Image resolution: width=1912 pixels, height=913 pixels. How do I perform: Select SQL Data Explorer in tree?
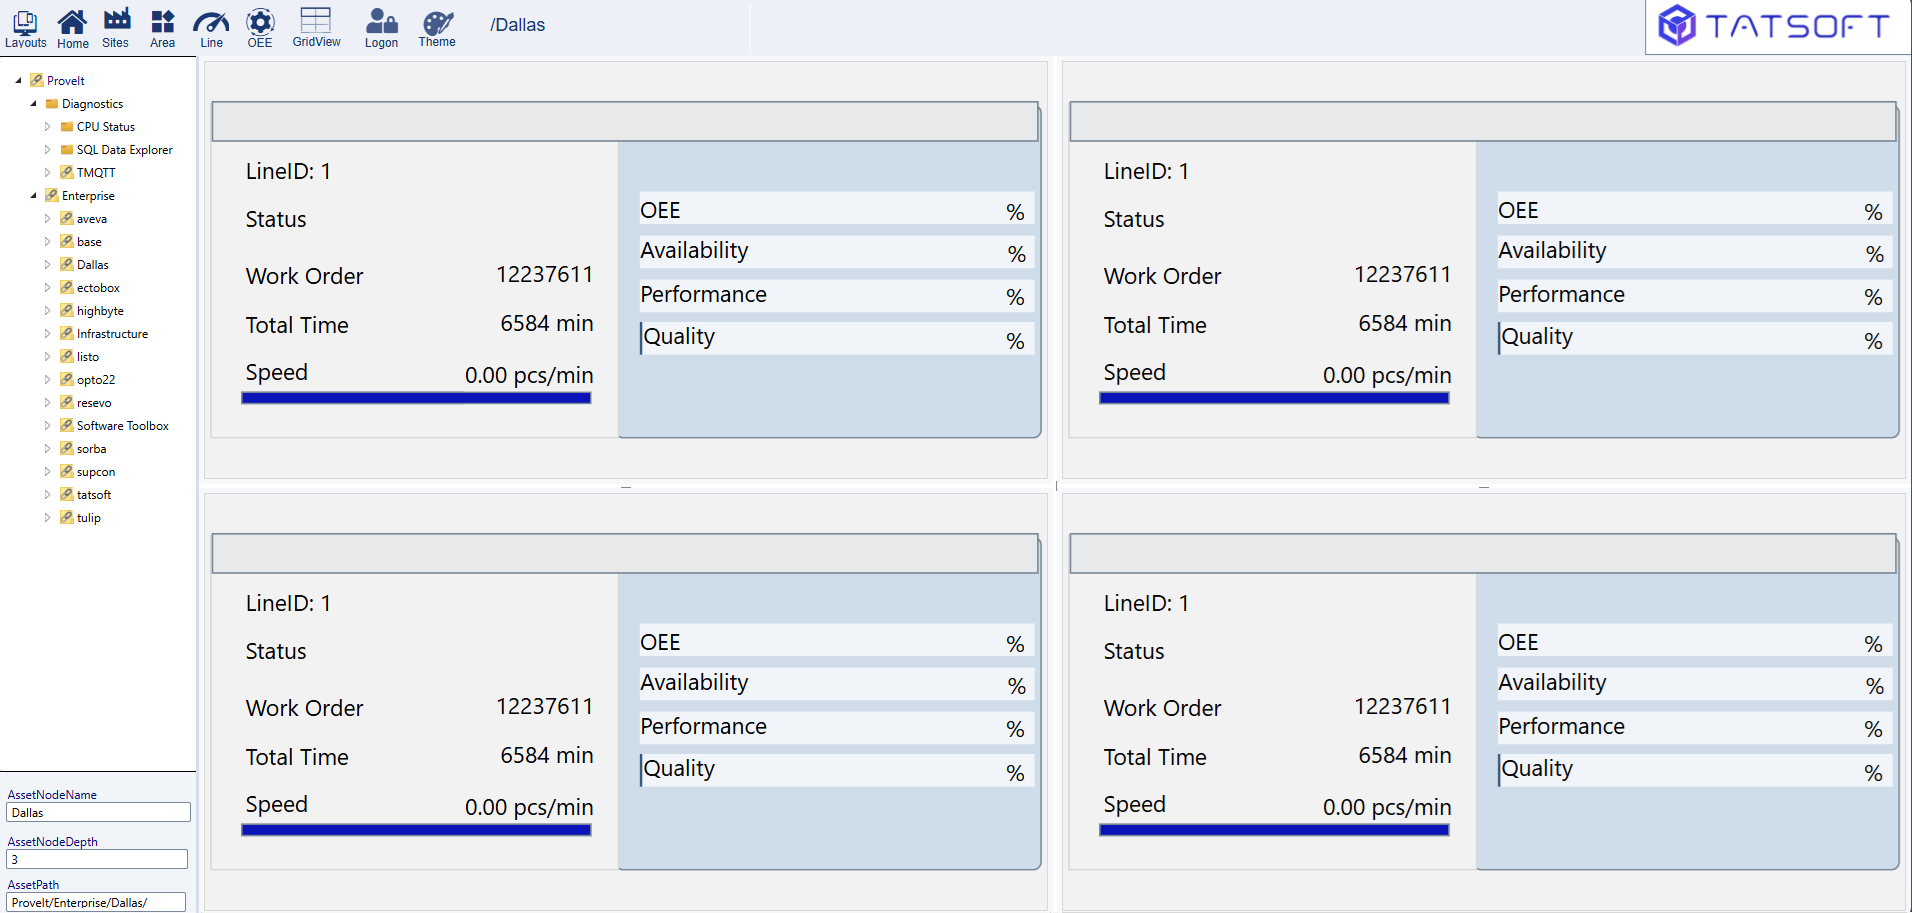click(x=124, y=150)
